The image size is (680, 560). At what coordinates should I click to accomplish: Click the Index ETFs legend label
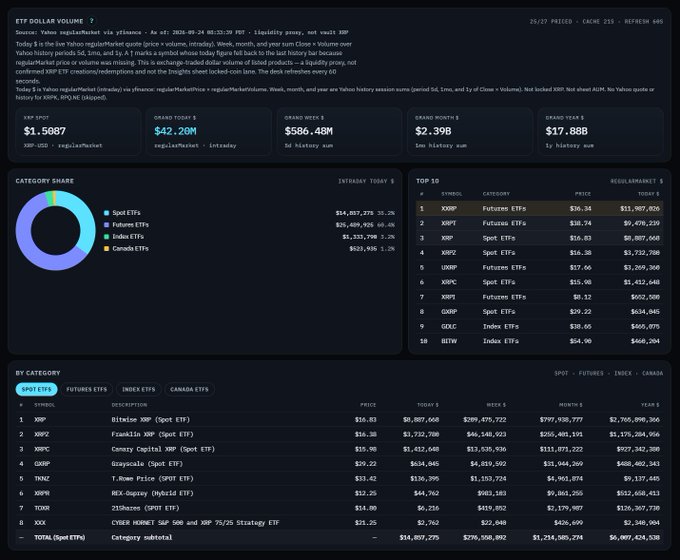(128, 236)
